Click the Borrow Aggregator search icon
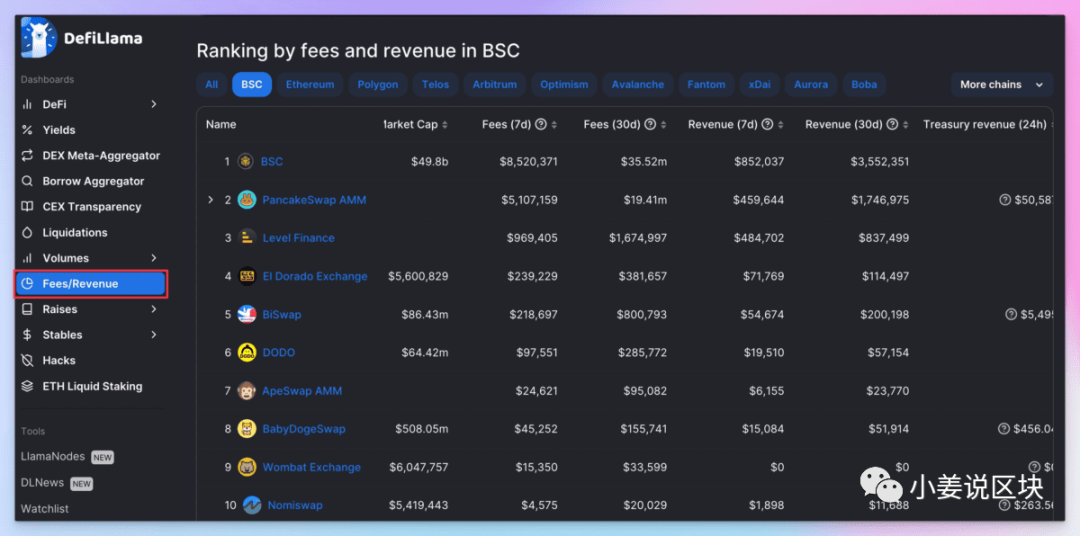1080x536 pixels. point(27,181)
